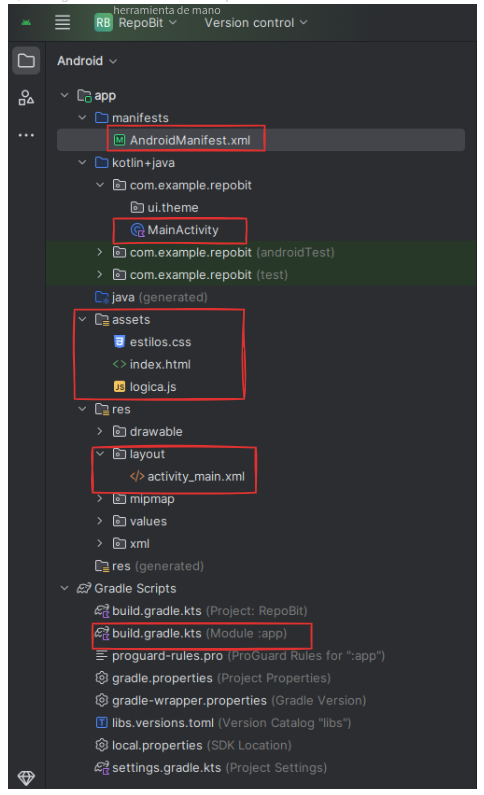
Task: Select build.gradle.kts (Module :app)
Action: [191, 633]
